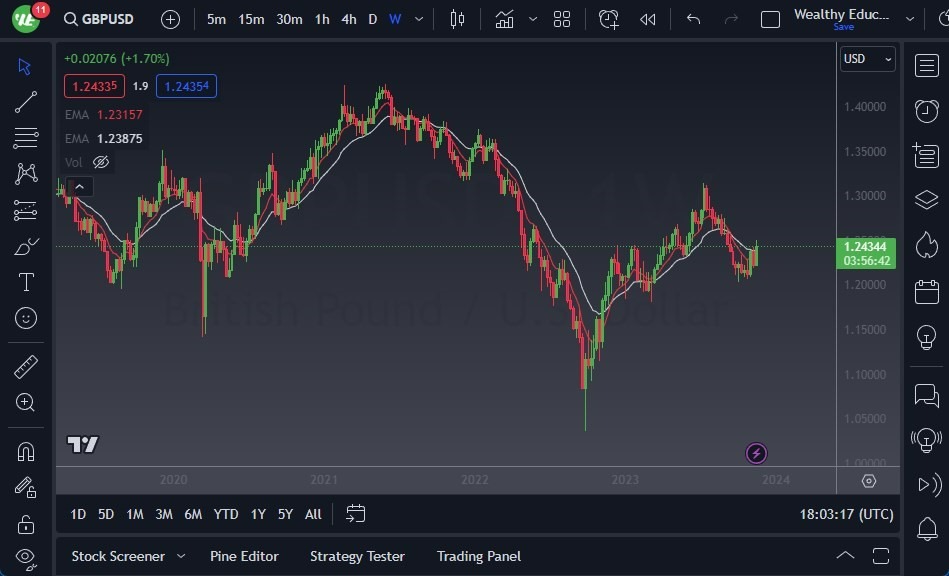Enable Magnet mode in drawing toolbar

tap(26, 450)
